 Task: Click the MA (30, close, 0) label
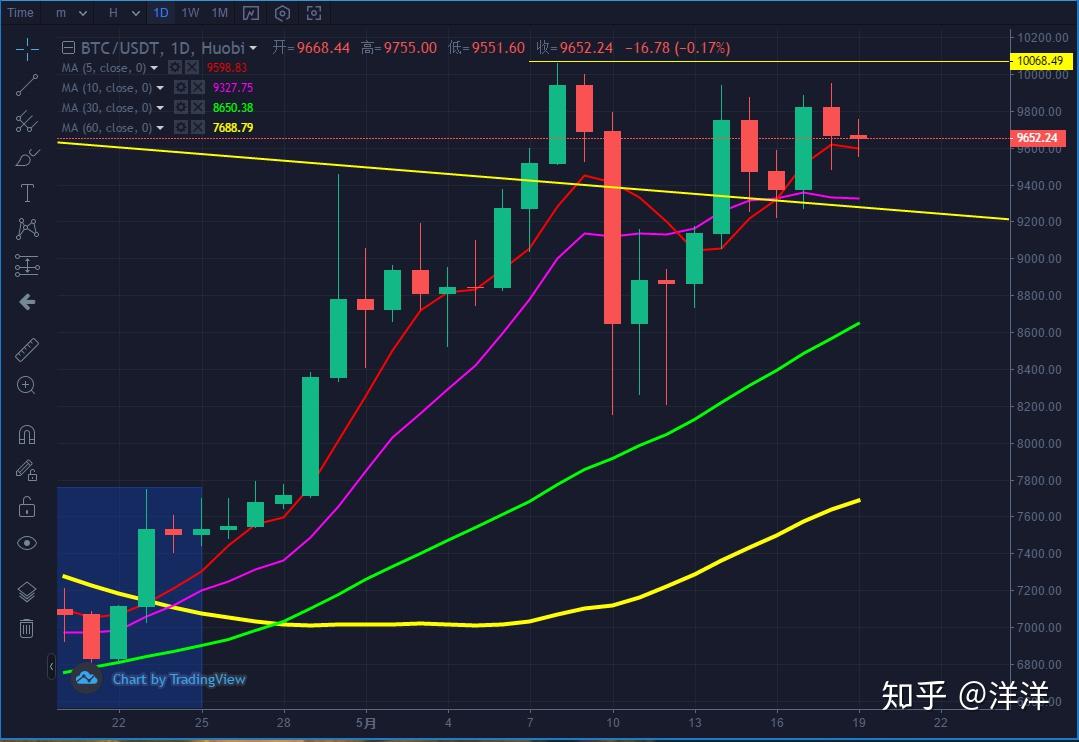point(107,107)
